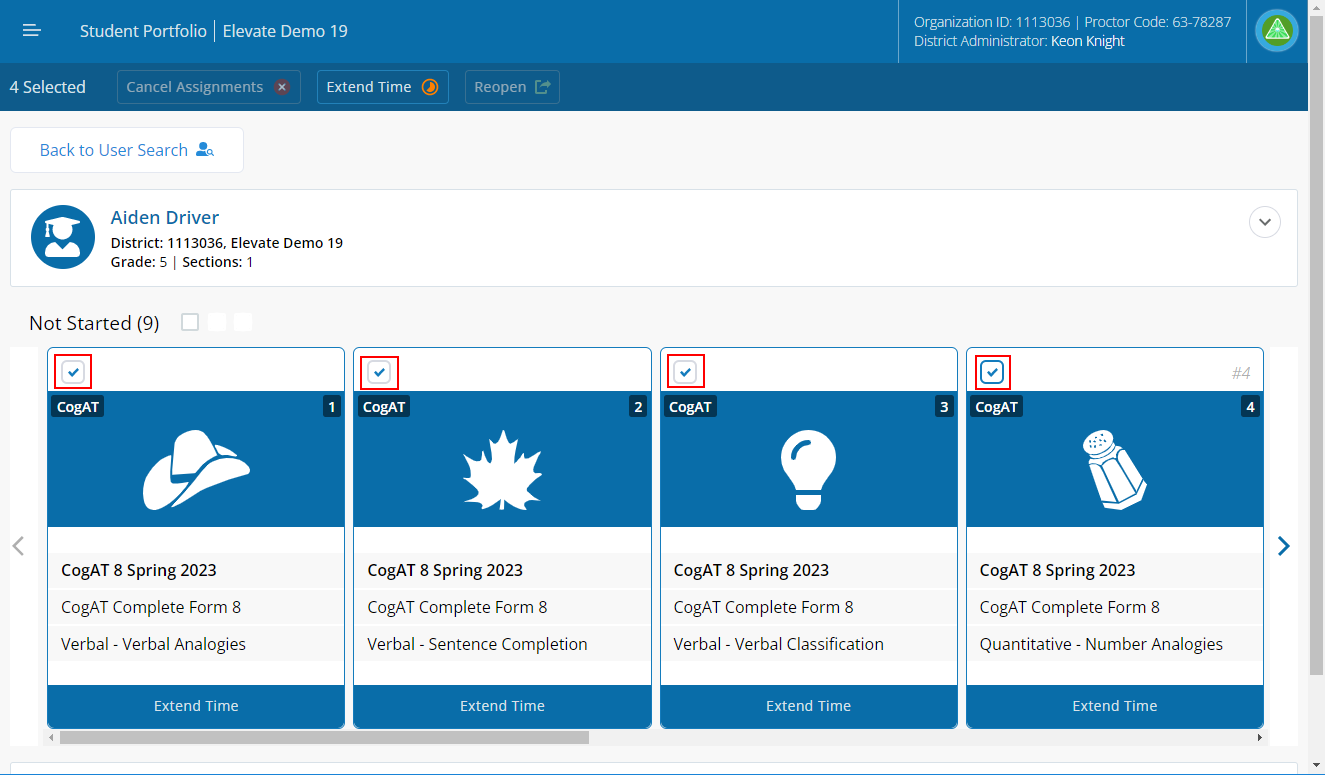Screen dimensions: 1325x775
Task: Click the light bulb test icon
Action: point(808,470)
